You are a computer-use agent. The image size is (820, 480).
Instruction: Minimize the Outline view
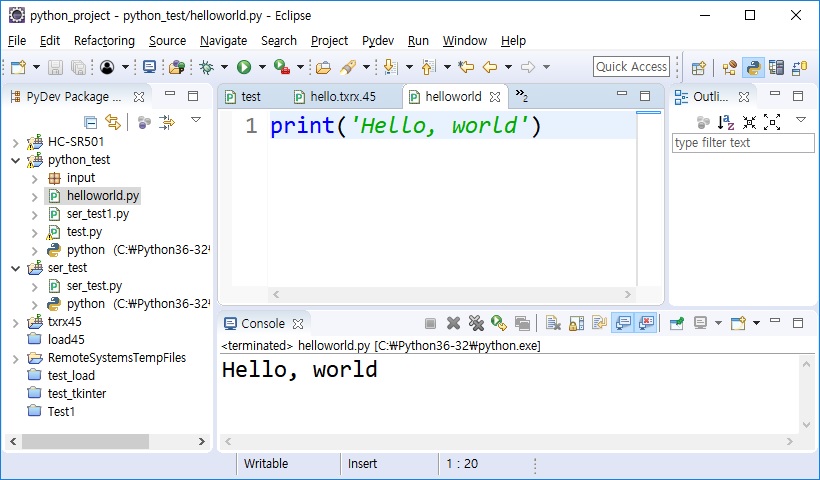775,94
